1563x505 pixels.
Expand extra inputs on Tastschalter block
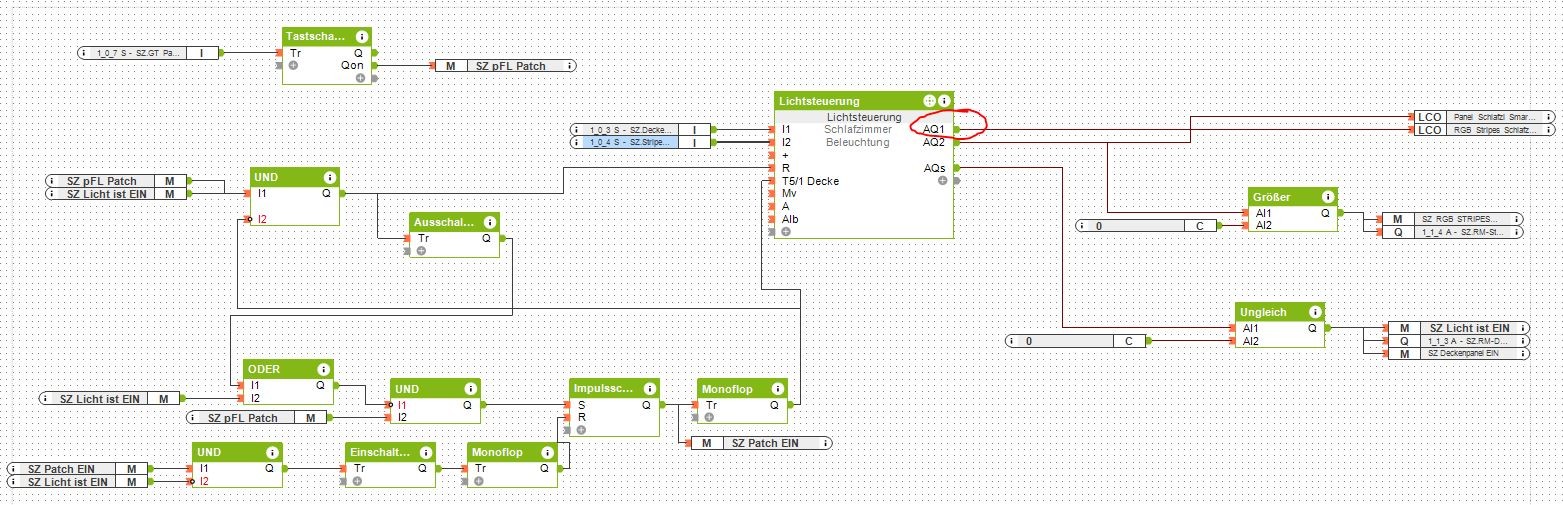pos(293,64)
